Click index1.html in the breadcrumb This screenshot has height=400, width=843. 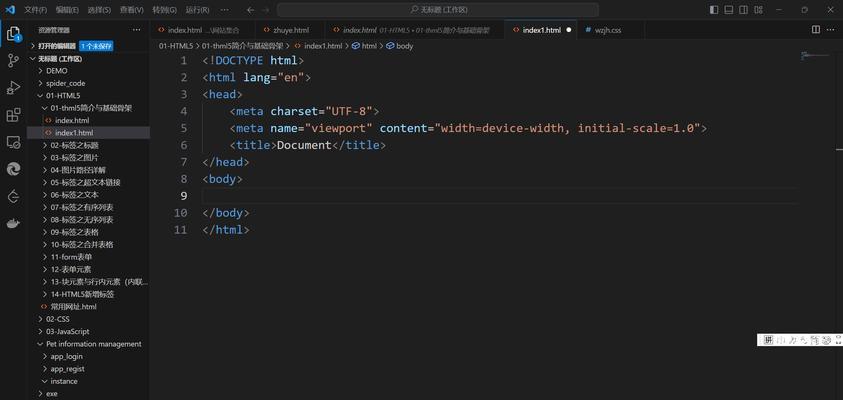point(318,46)
